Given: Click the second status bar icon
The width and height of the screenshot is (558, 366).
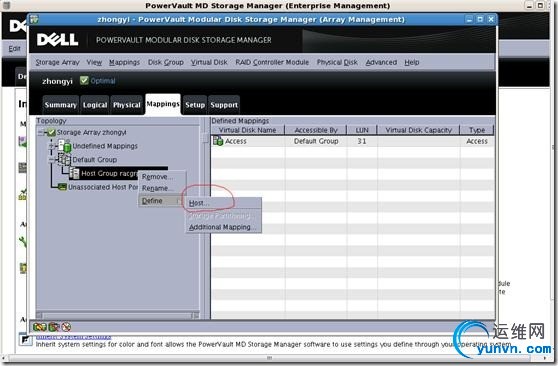Looking at the screenshot, I should coord(54,326).
